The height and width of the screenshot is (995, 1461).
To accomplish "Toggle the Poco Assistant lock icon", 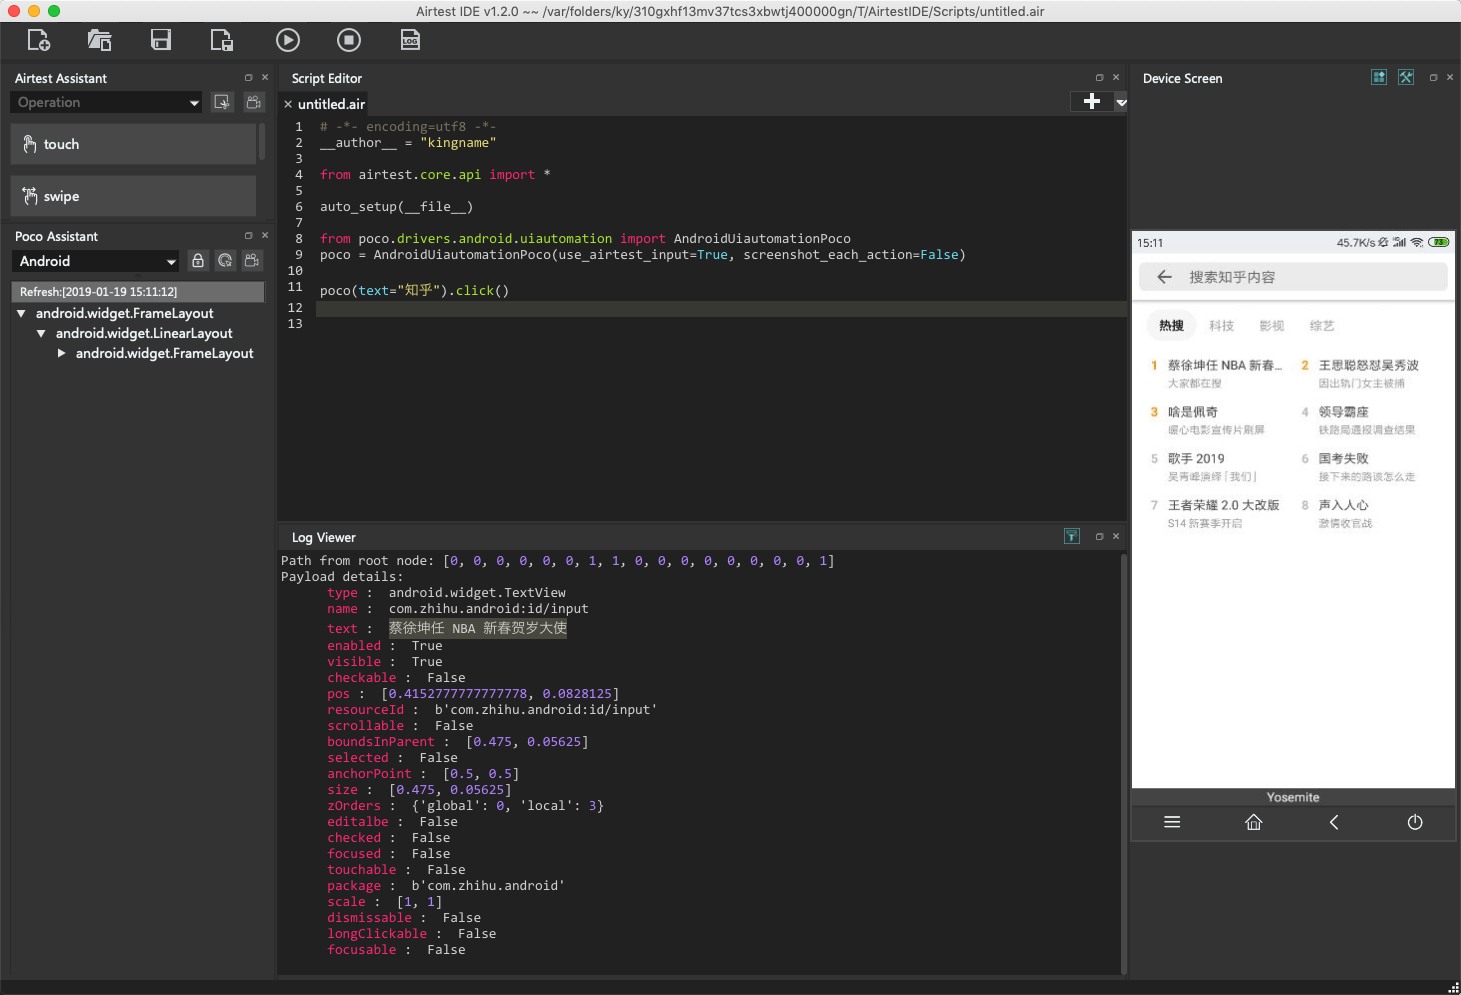I will click(198, 261).
